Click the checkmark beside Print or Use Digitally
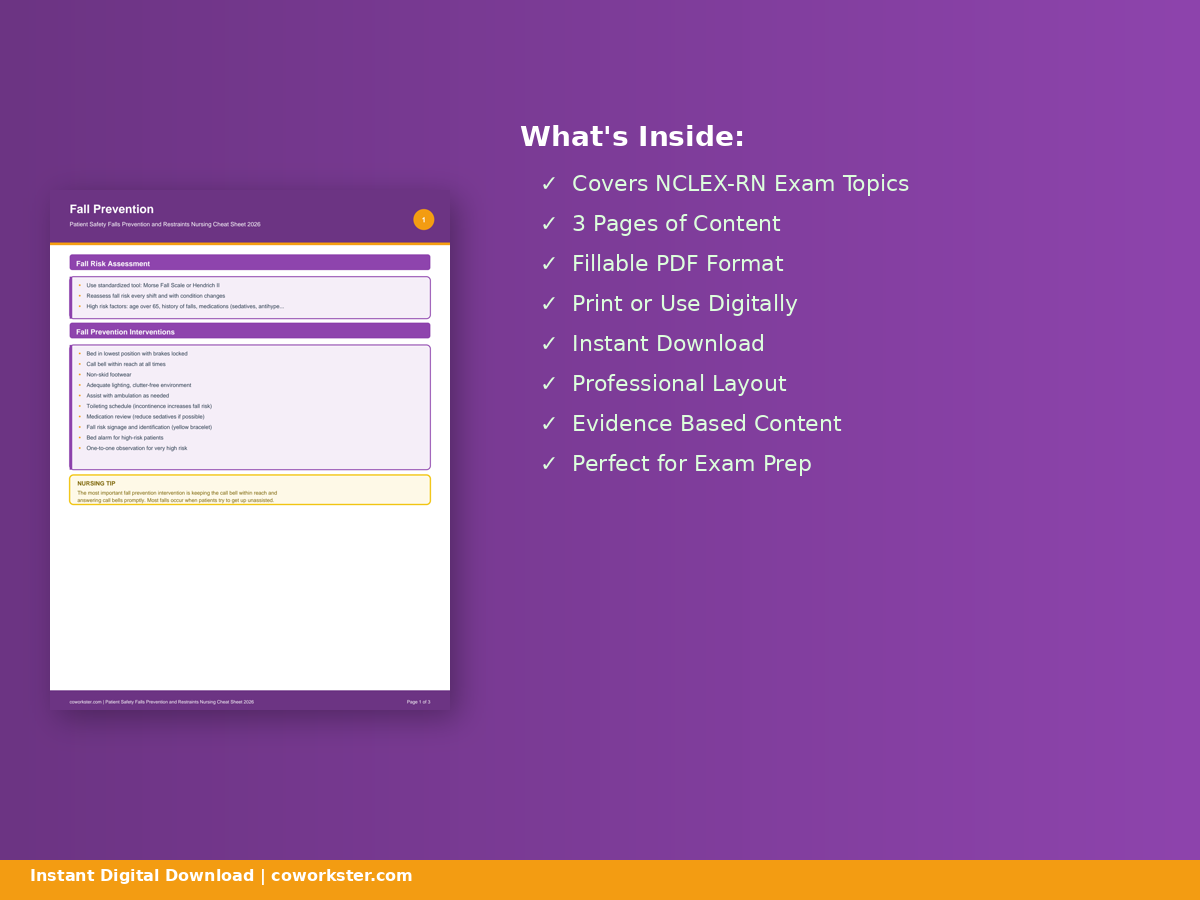Image resolution: width=1200 pixels, height=900 pixels. 548,305
